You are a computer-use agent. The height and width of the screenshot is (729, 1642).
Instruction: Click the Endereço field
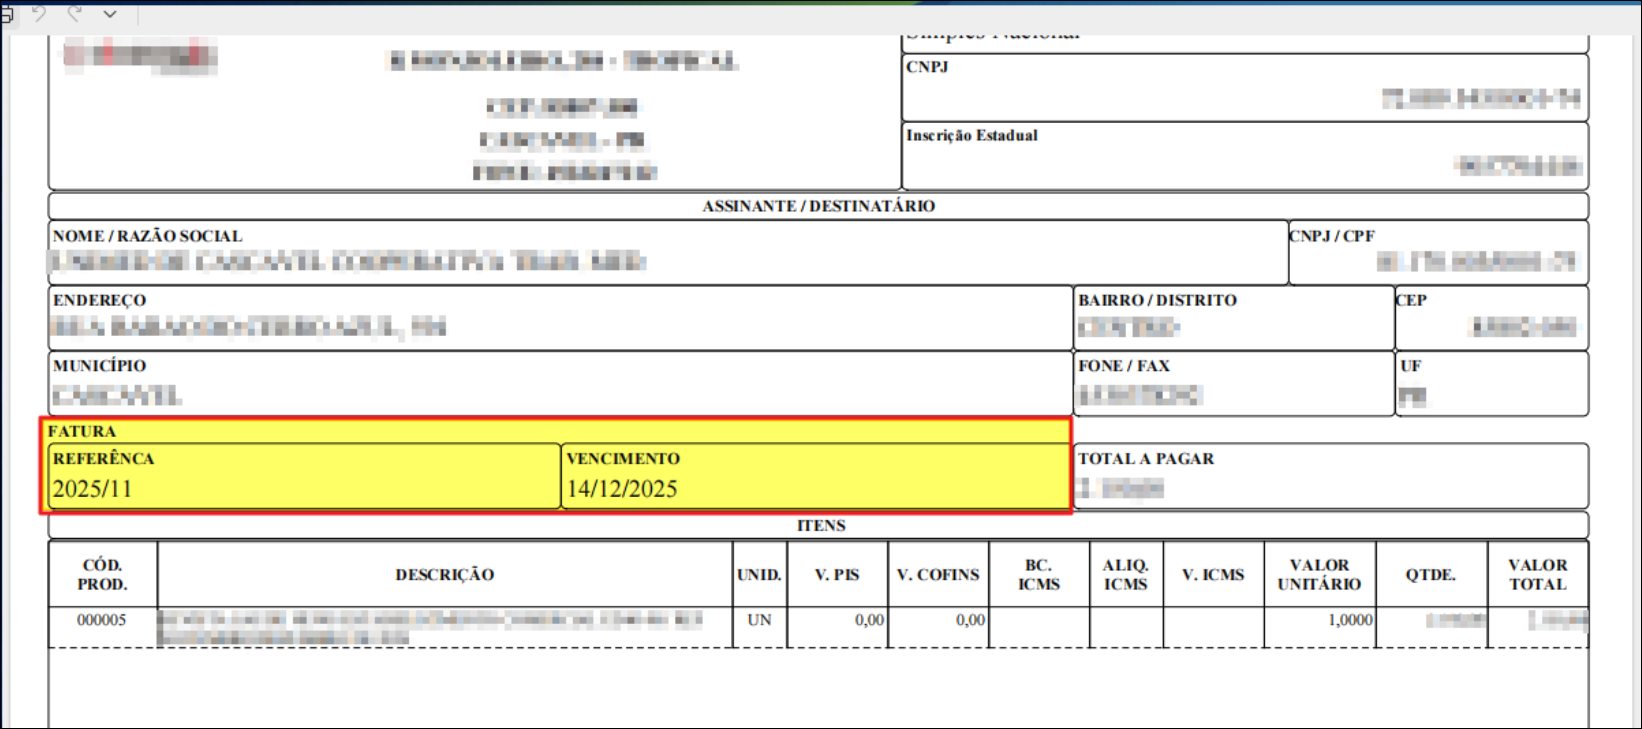pyautogui.click(x=560, y=318)
